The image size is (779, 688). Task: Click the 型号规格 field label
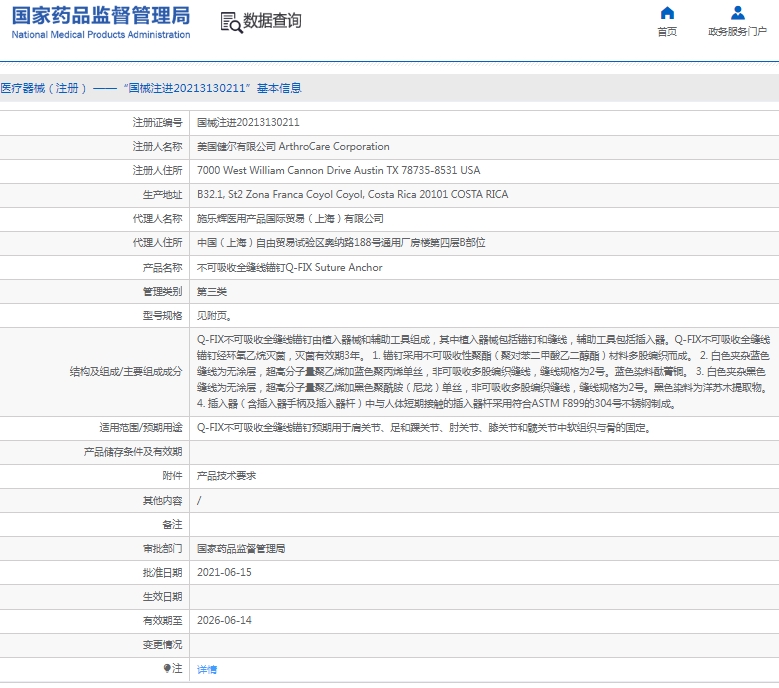(x=162, y=315)
